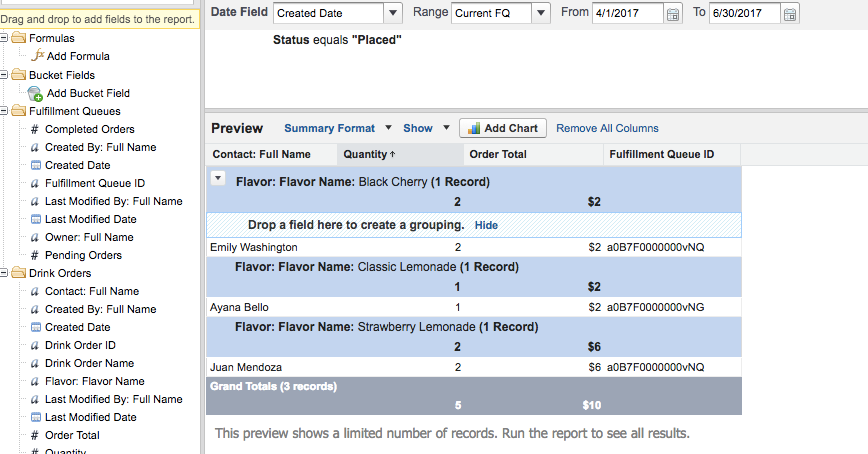This screenshot has height=454, width=868.
Task: Click the Drink Orders folder icon
Action: (x=20, y=273)
